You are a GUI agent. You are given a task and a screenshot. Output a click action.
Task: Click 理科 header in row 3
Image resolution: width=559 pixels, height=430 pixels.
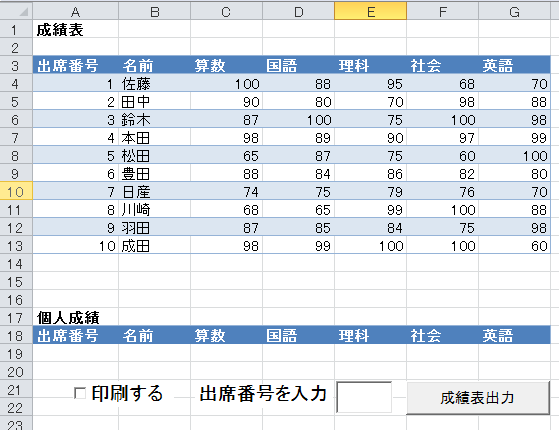pyautogui.click(x=370, y=65)
